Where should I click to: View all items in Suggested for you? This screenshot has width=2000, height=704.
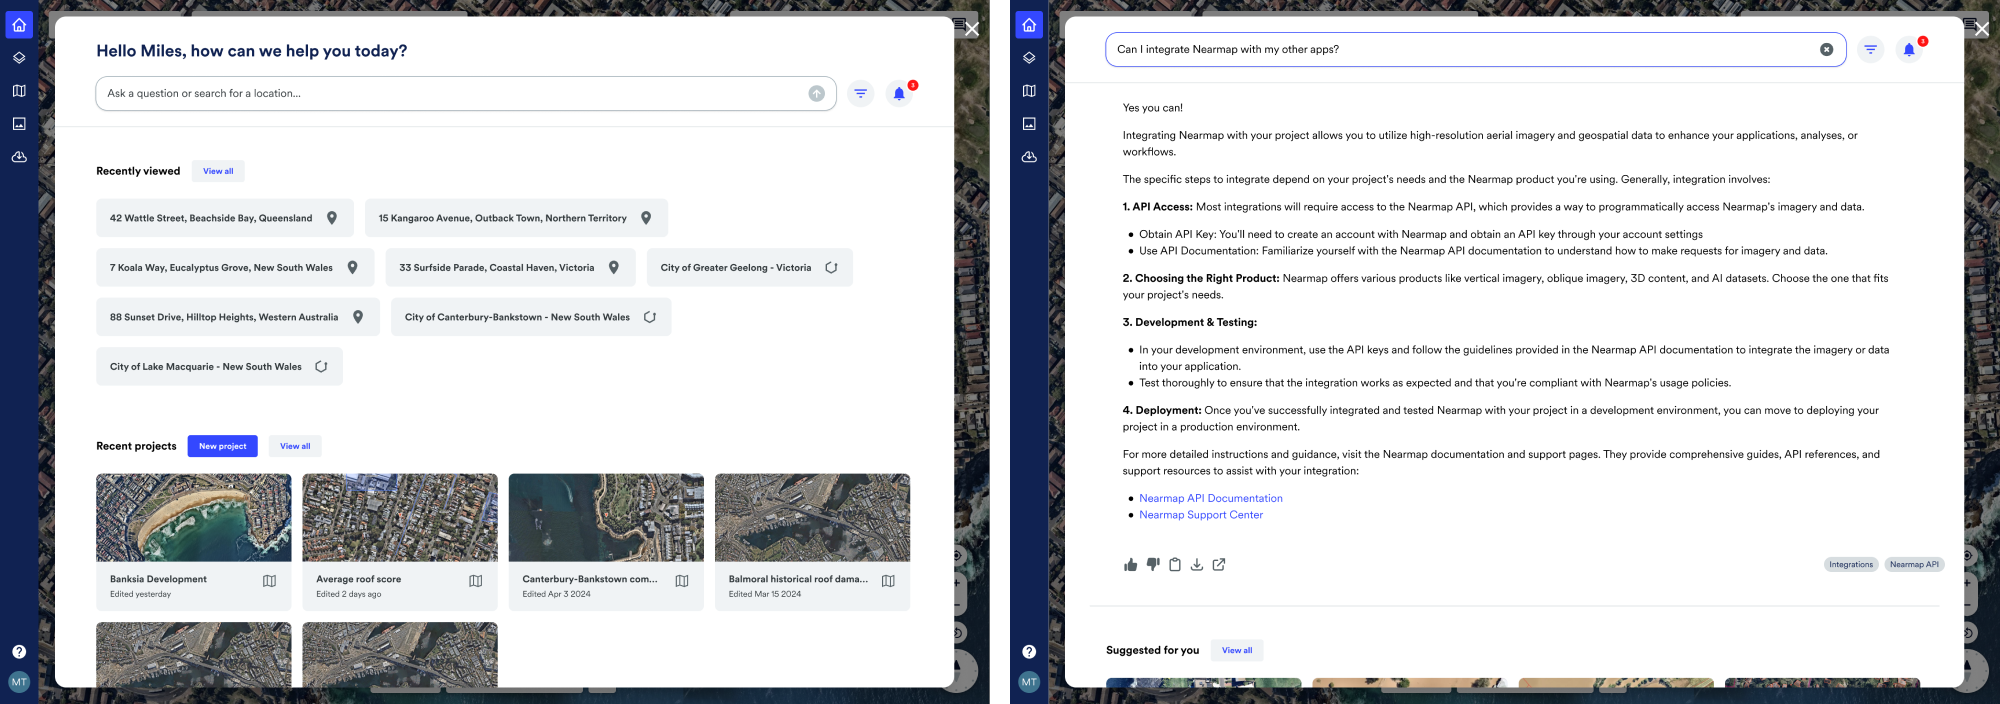tap(1236, 650)
